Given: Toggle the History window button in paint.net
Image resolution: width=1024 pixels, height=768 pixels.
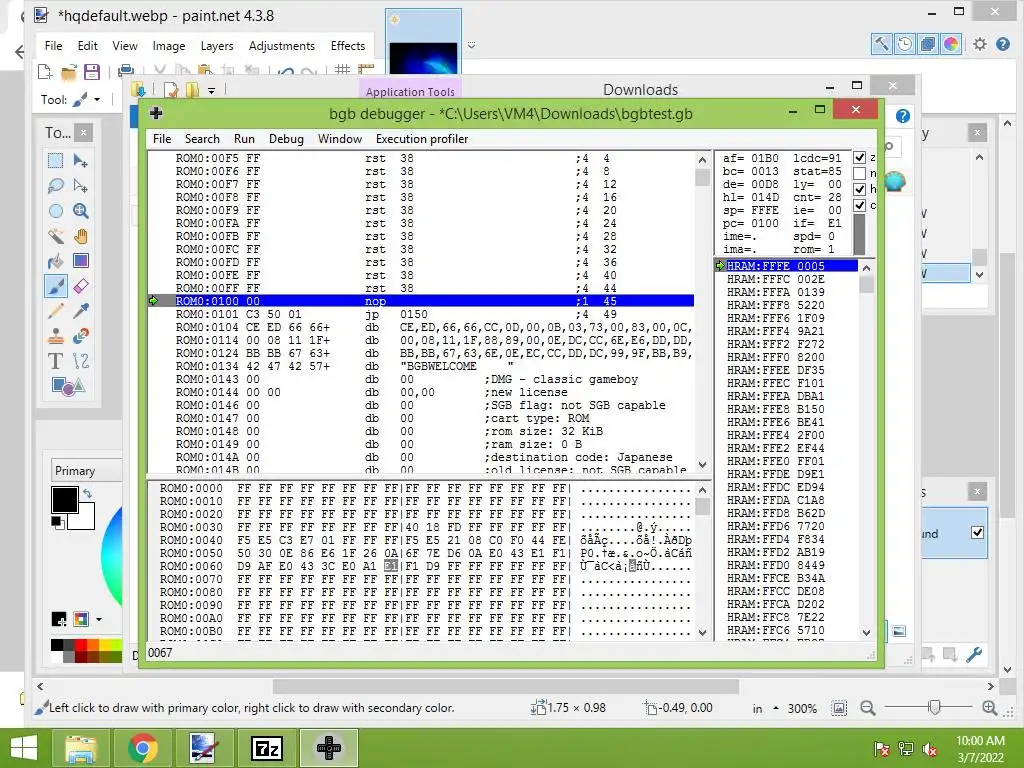Looking at the screenshot, I should tap(904, 44).
